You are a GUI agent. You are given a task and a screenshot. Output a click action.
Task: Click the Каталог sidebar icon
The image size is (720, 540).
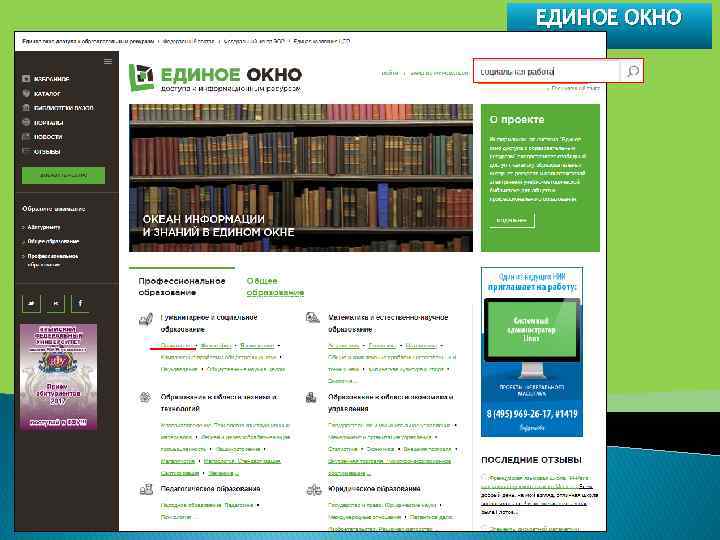(x=26, y=93)
